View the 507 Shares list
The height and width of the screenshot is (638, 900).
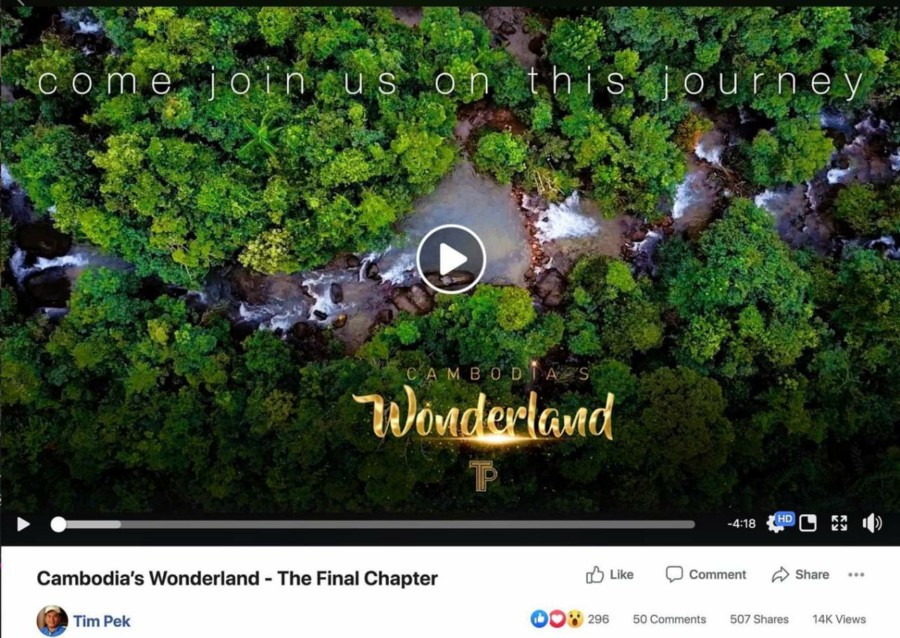coord(759,619)
